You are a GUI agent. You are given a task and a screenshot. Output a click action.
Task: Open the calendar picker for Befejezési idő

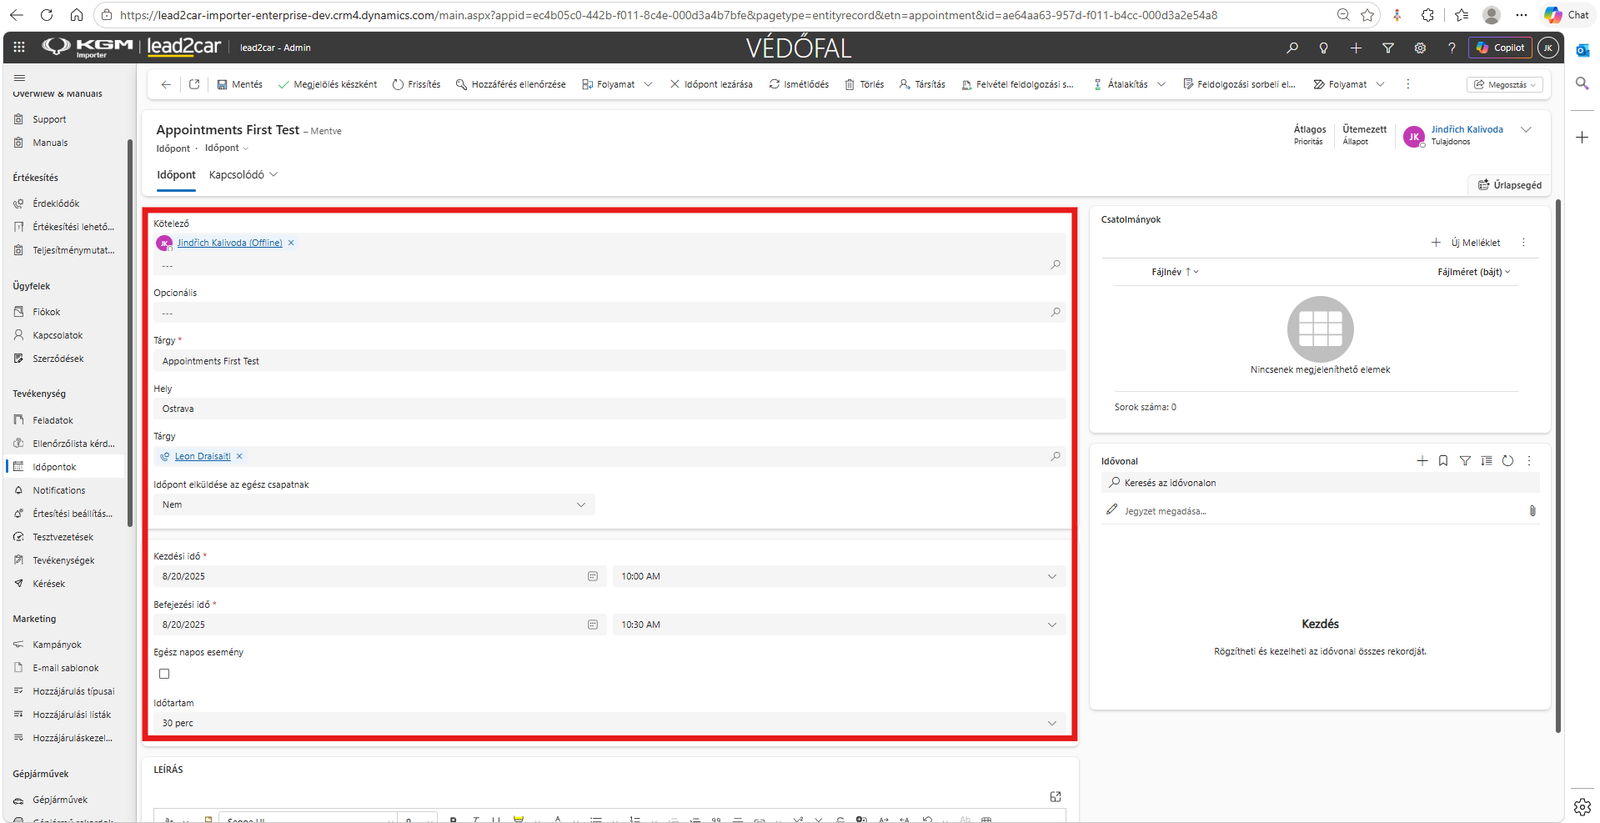pyautogui.click(x=593, y=624)
